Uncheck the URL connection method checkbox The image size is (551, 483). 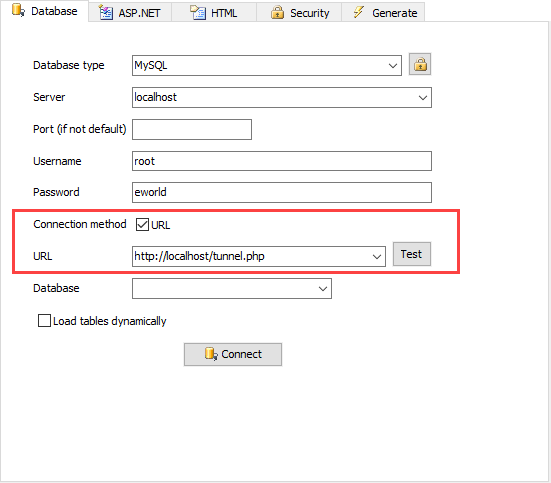(x=142, y=225)
